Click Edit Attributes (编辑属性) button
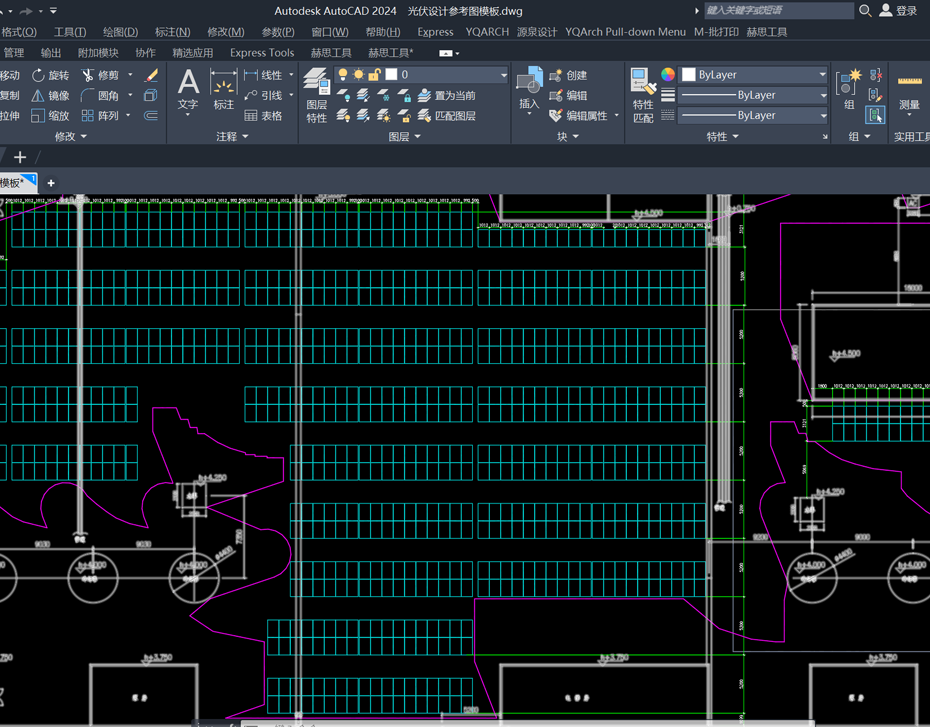 click(x=578, y=116)
